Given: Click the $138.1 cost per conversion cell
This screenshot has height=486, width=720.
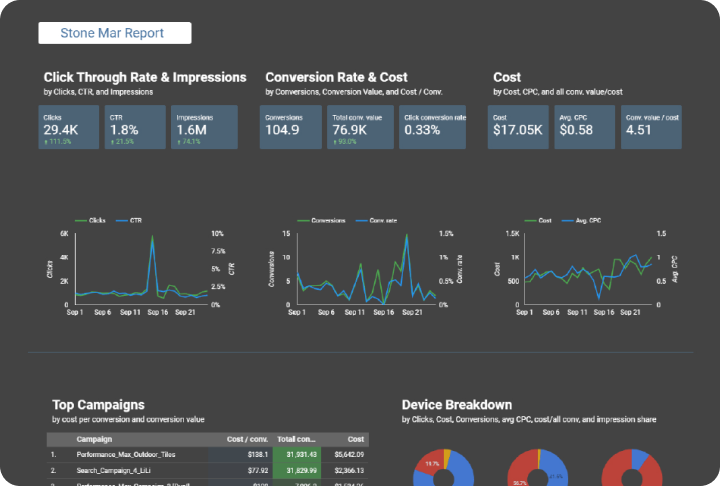Looking at the screenshot, I should (258, 454).
